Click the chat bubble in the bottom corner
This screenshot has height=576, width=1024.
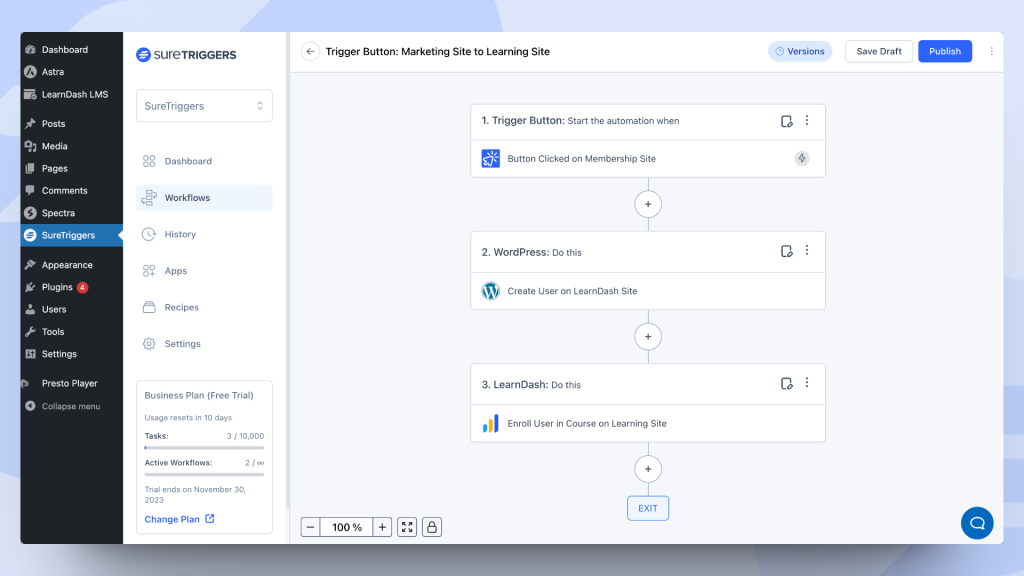977,523
